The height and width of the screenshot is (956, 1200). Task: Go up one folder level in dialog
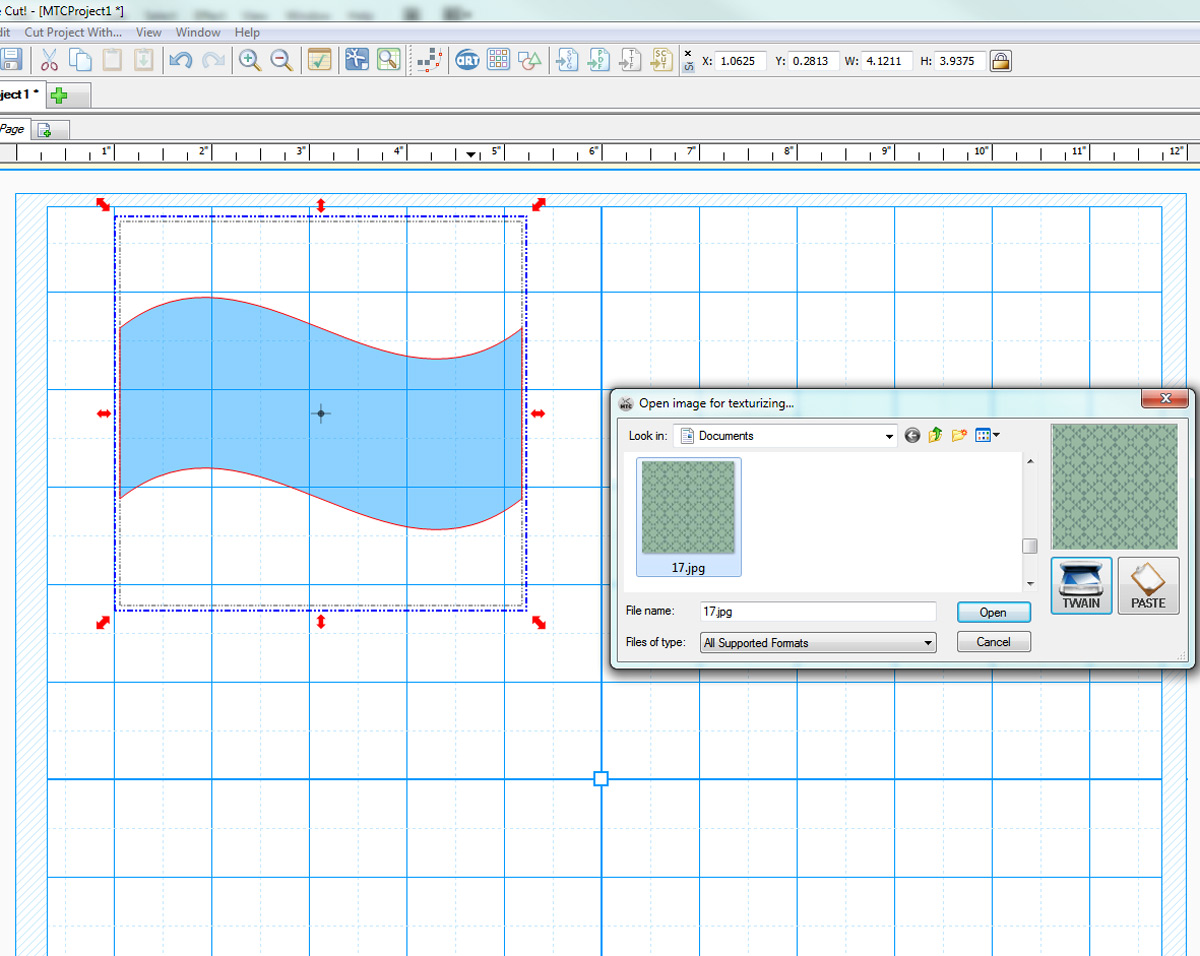click(936, 435)
